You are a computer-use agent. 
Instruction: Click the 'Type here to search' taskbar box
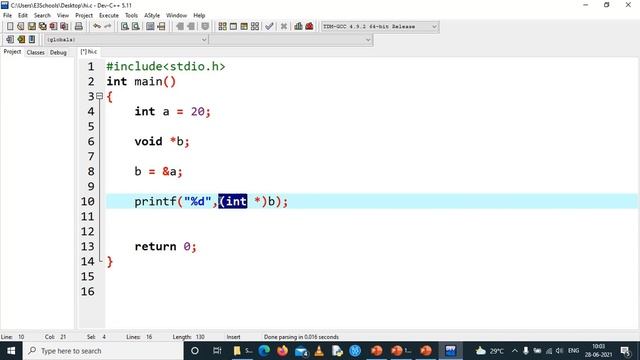[x=103, y=351]
